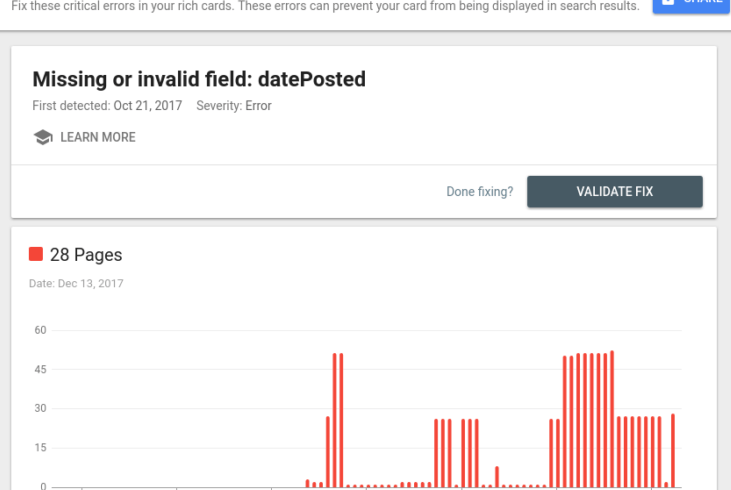Click the VALIDATE FIX button
Image resolution: width=731 pixels, height=490 pixels.
pos(614,192)
